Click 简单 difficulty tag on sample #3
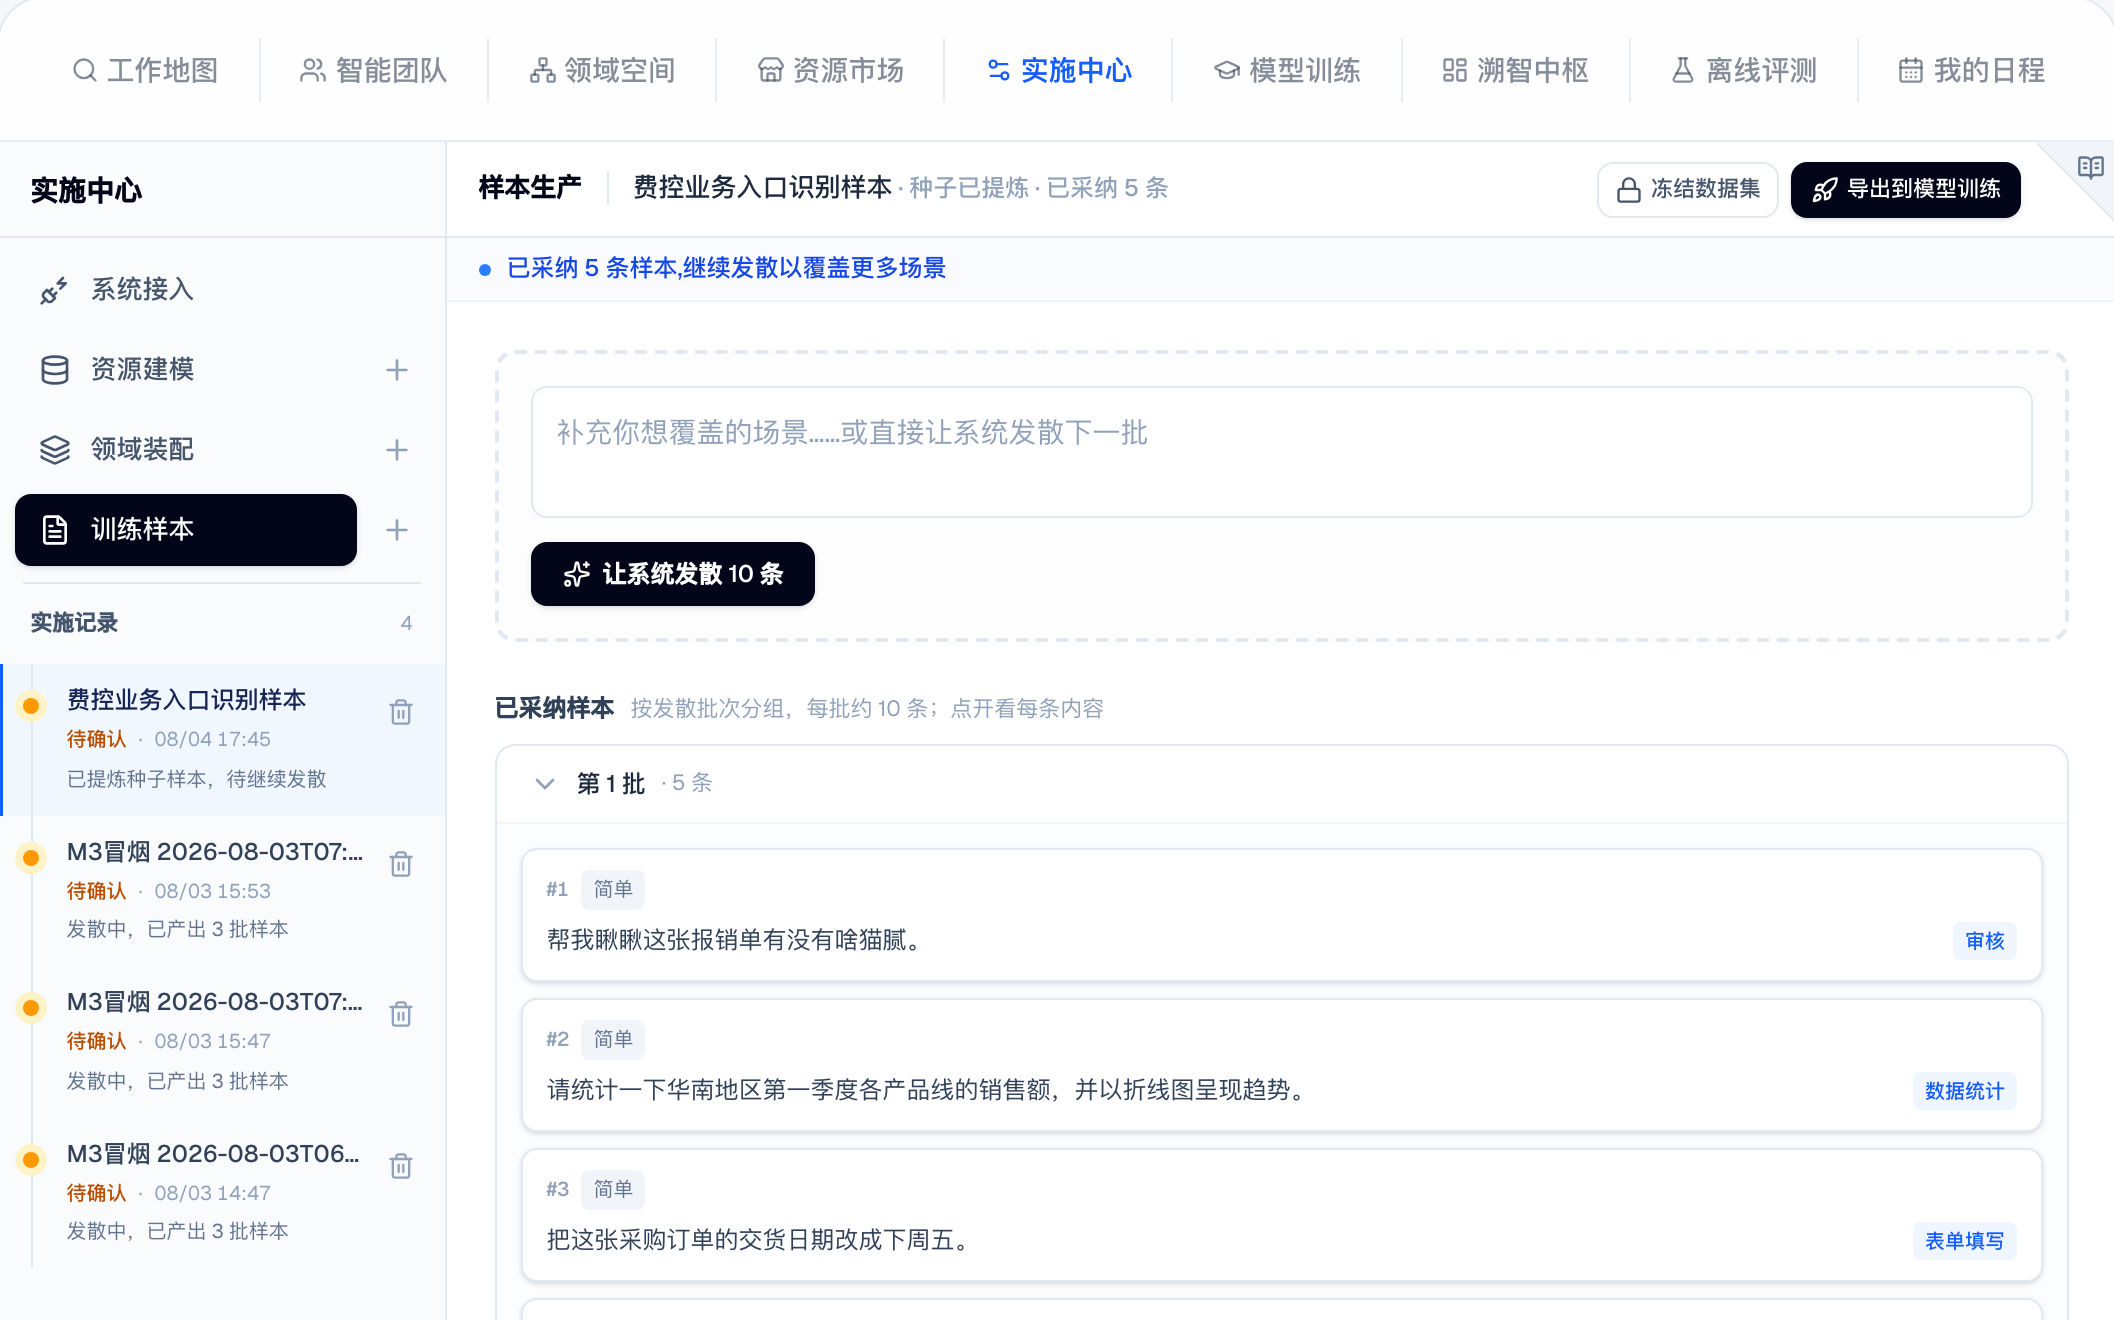The image size is (2114, 1320). [x=613, y=1189]
